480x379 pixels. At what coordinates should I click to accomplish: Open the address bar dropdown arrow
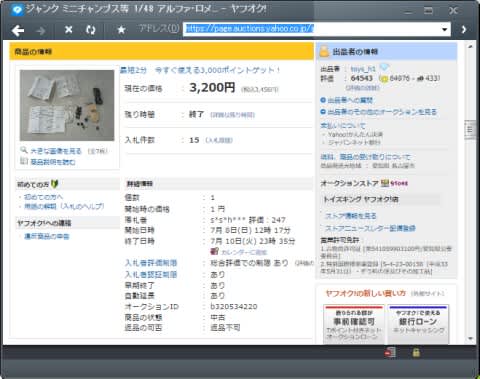click(444, 30)
